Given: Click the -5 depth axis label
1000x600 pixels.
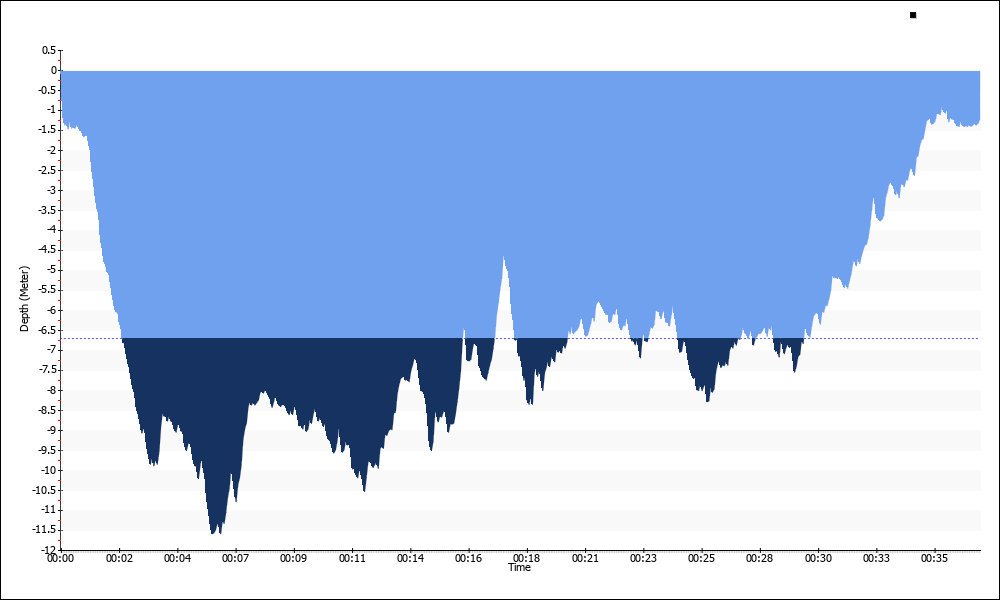Looking at the screenshot, I should pos(50,270).
